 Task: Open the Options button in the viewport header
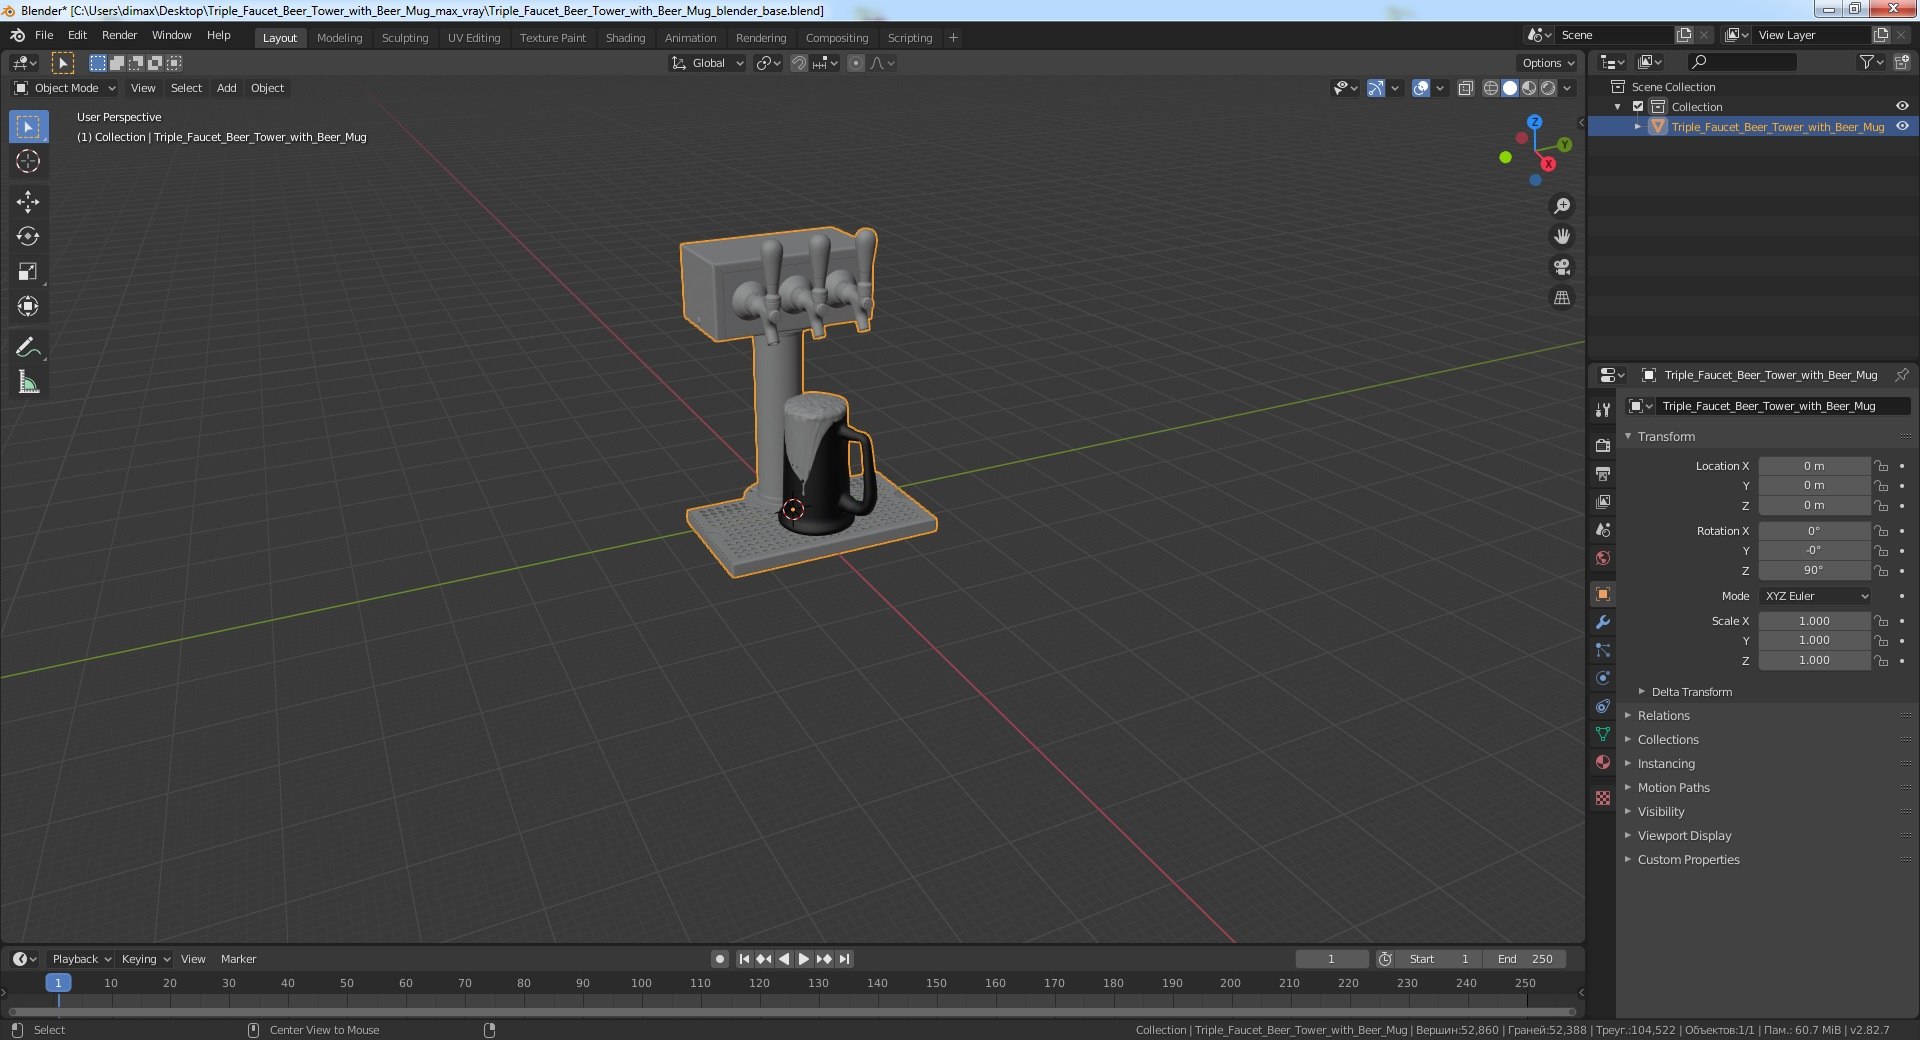[1548, 63]
